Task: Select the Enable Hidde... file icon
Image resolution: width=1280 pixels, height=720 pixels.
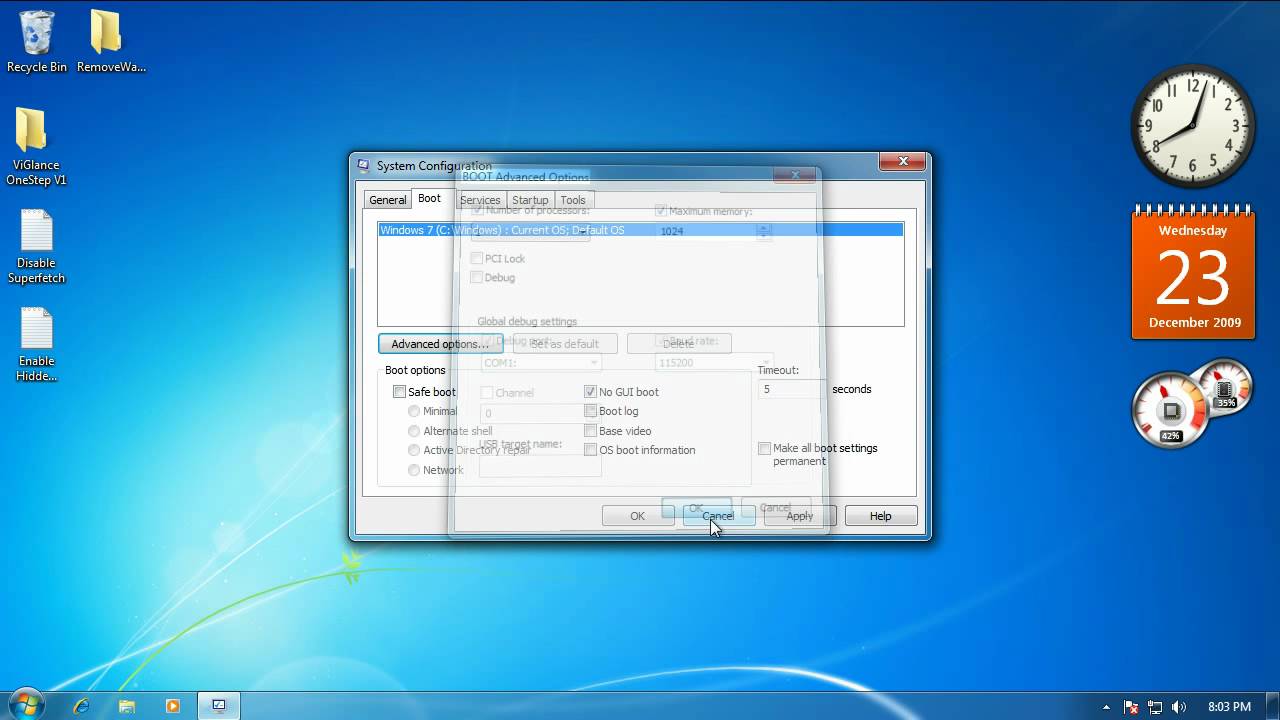Action: coord(36,345)
